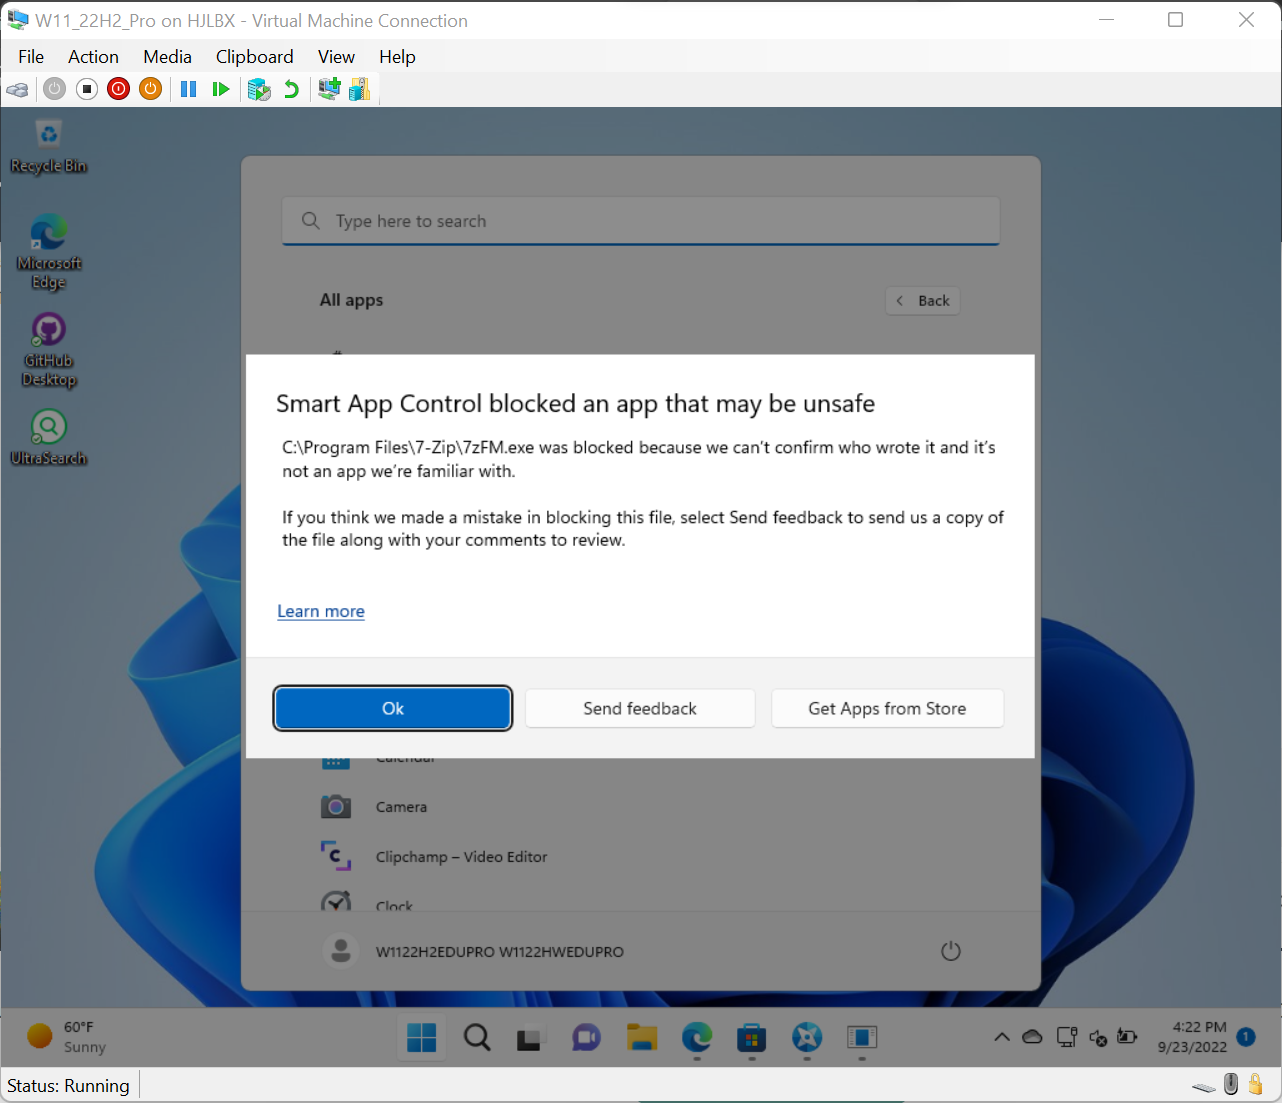Open the W1122H2EDUPRO user account menu
Viewport: 1282px width, 1103px height.
pyautogui.click(x=474, y=951)
